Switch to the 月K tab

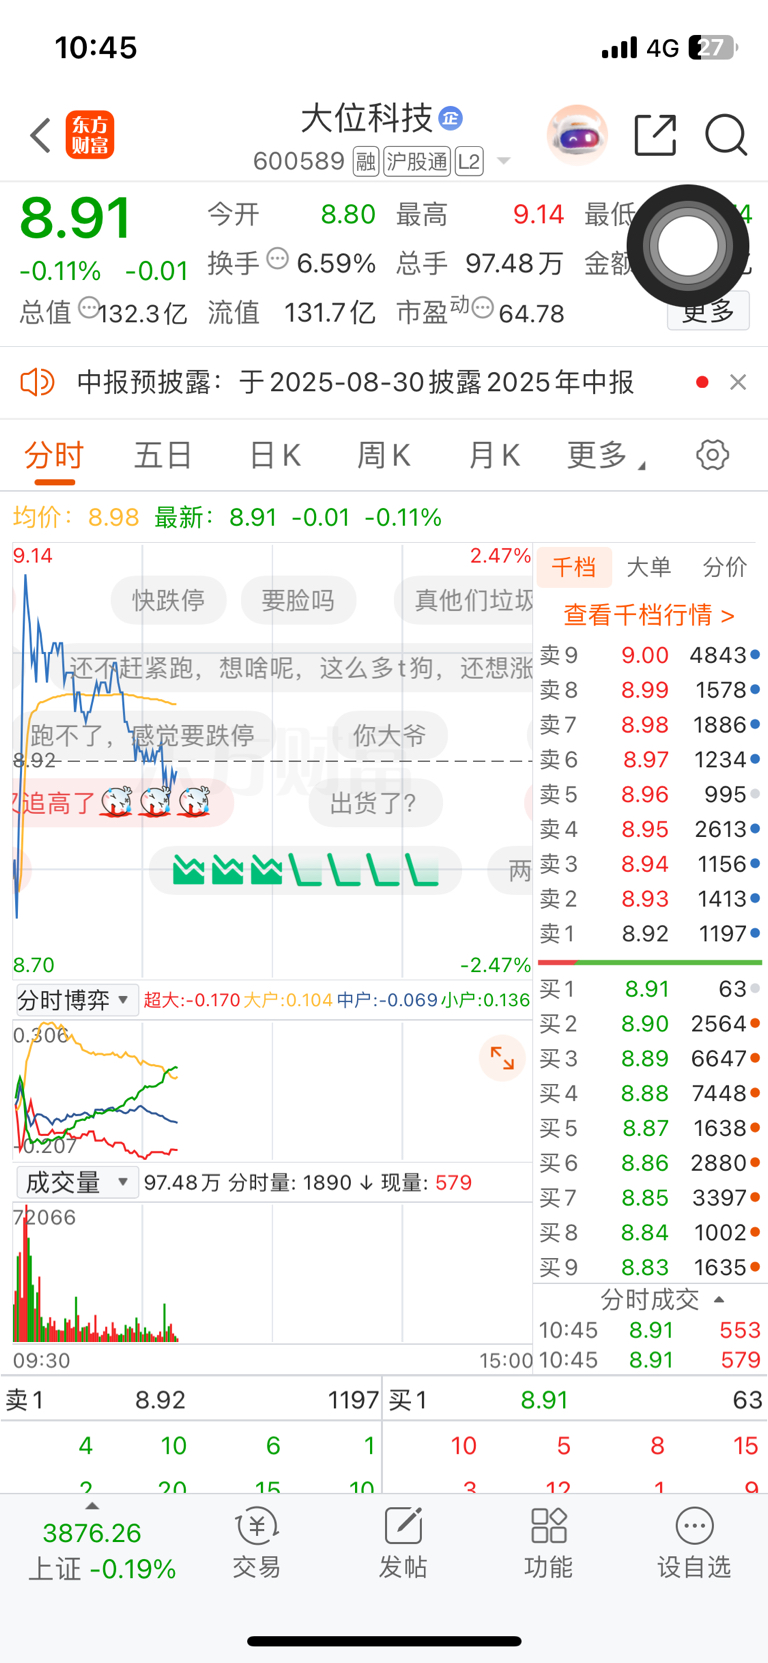coord(494,456)
